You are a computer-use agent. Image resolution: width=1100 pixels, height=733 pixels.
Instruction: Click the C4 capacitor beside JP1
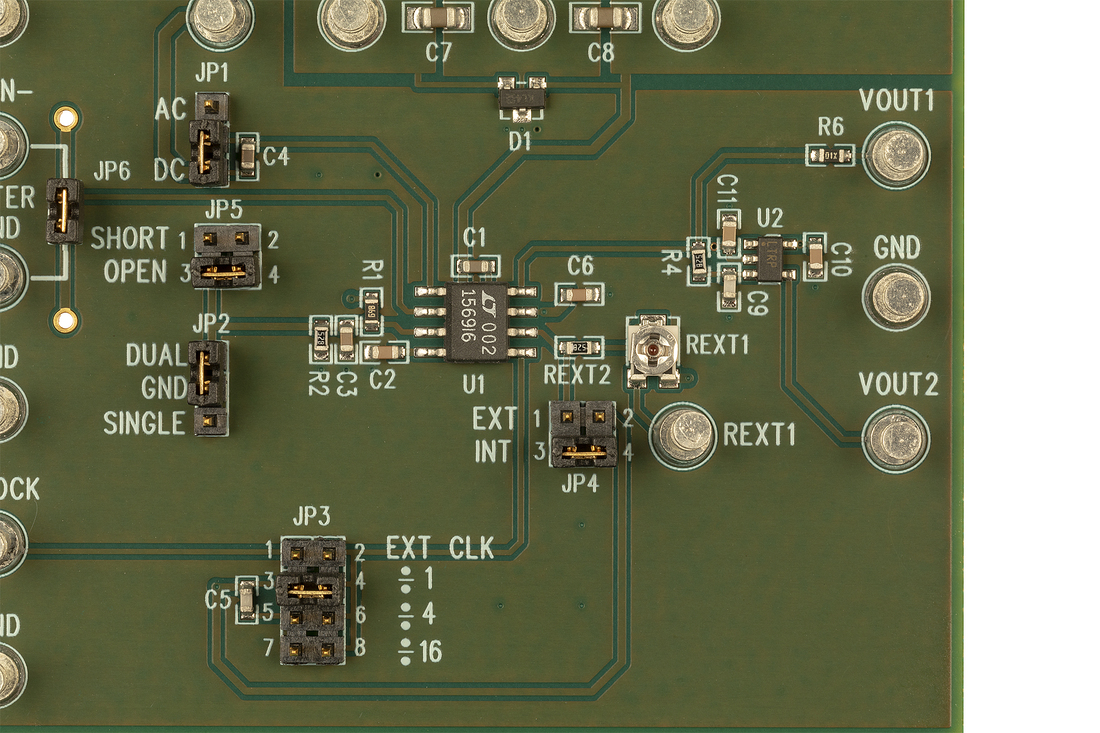point(248,156)
